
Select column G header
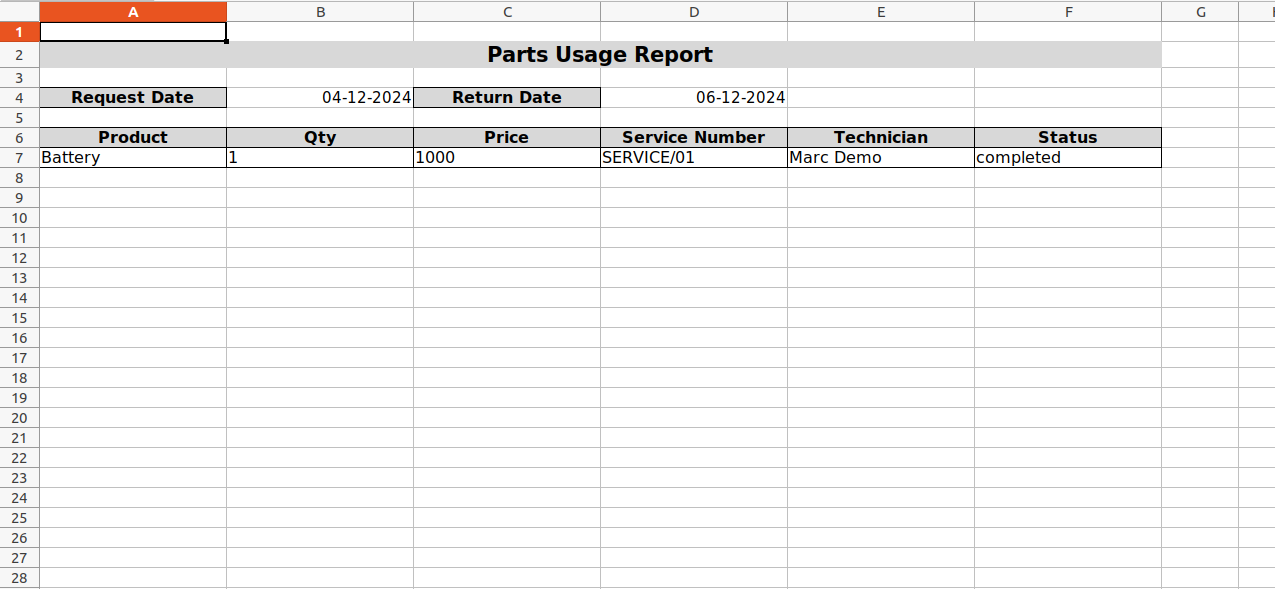[x=1201, y=12]
